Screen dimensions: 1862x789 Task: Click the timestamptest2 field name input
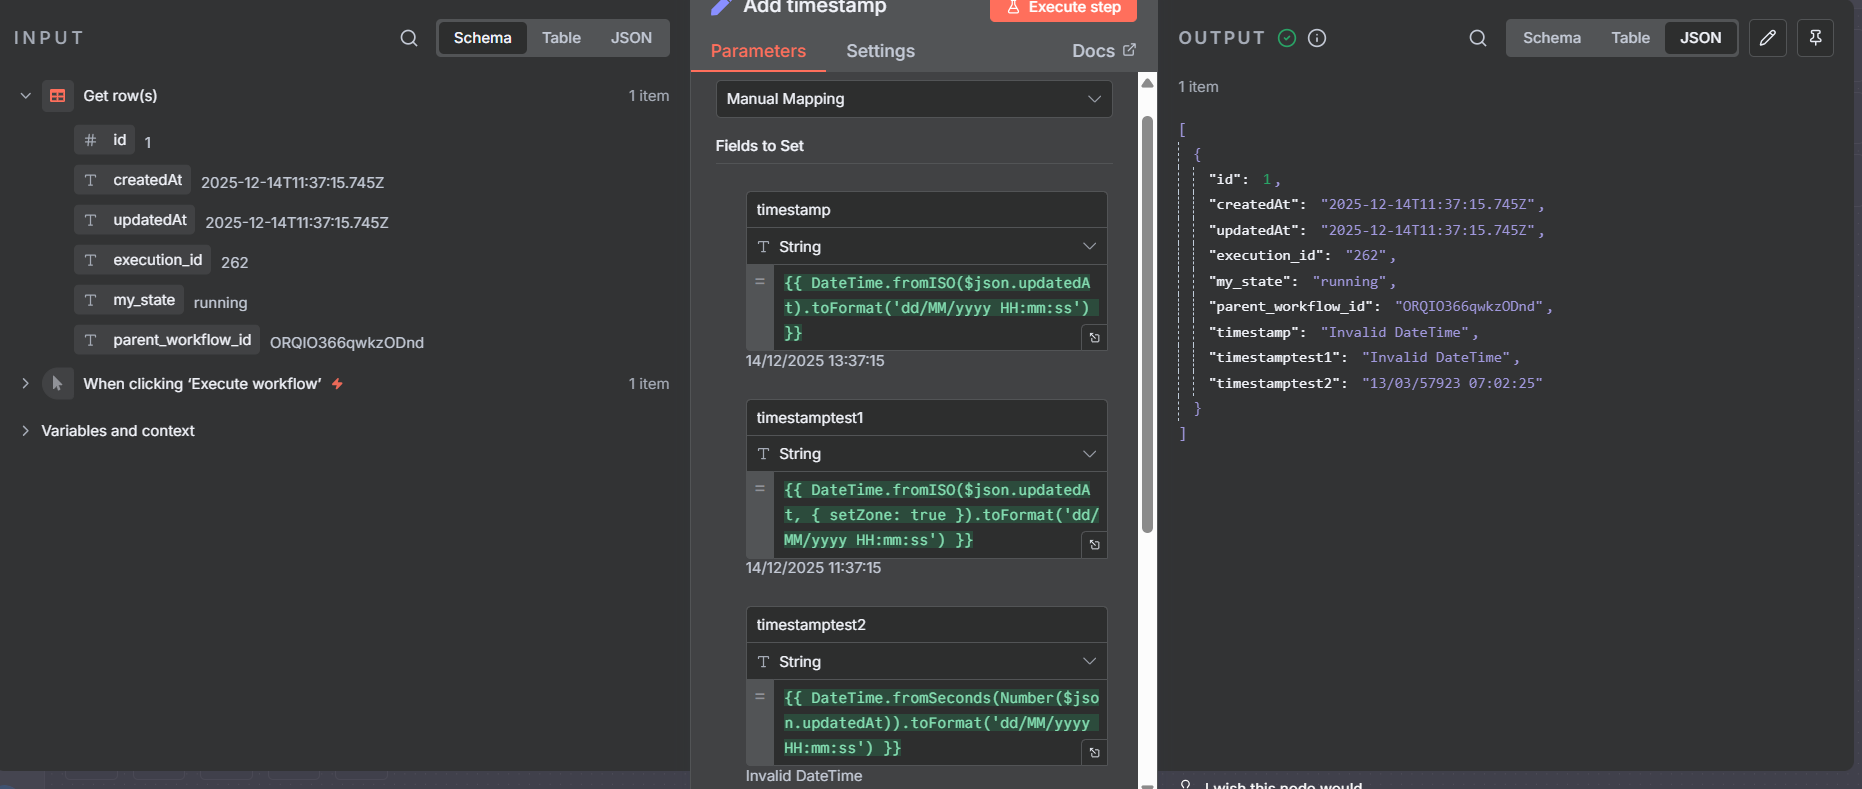point(926,625)
